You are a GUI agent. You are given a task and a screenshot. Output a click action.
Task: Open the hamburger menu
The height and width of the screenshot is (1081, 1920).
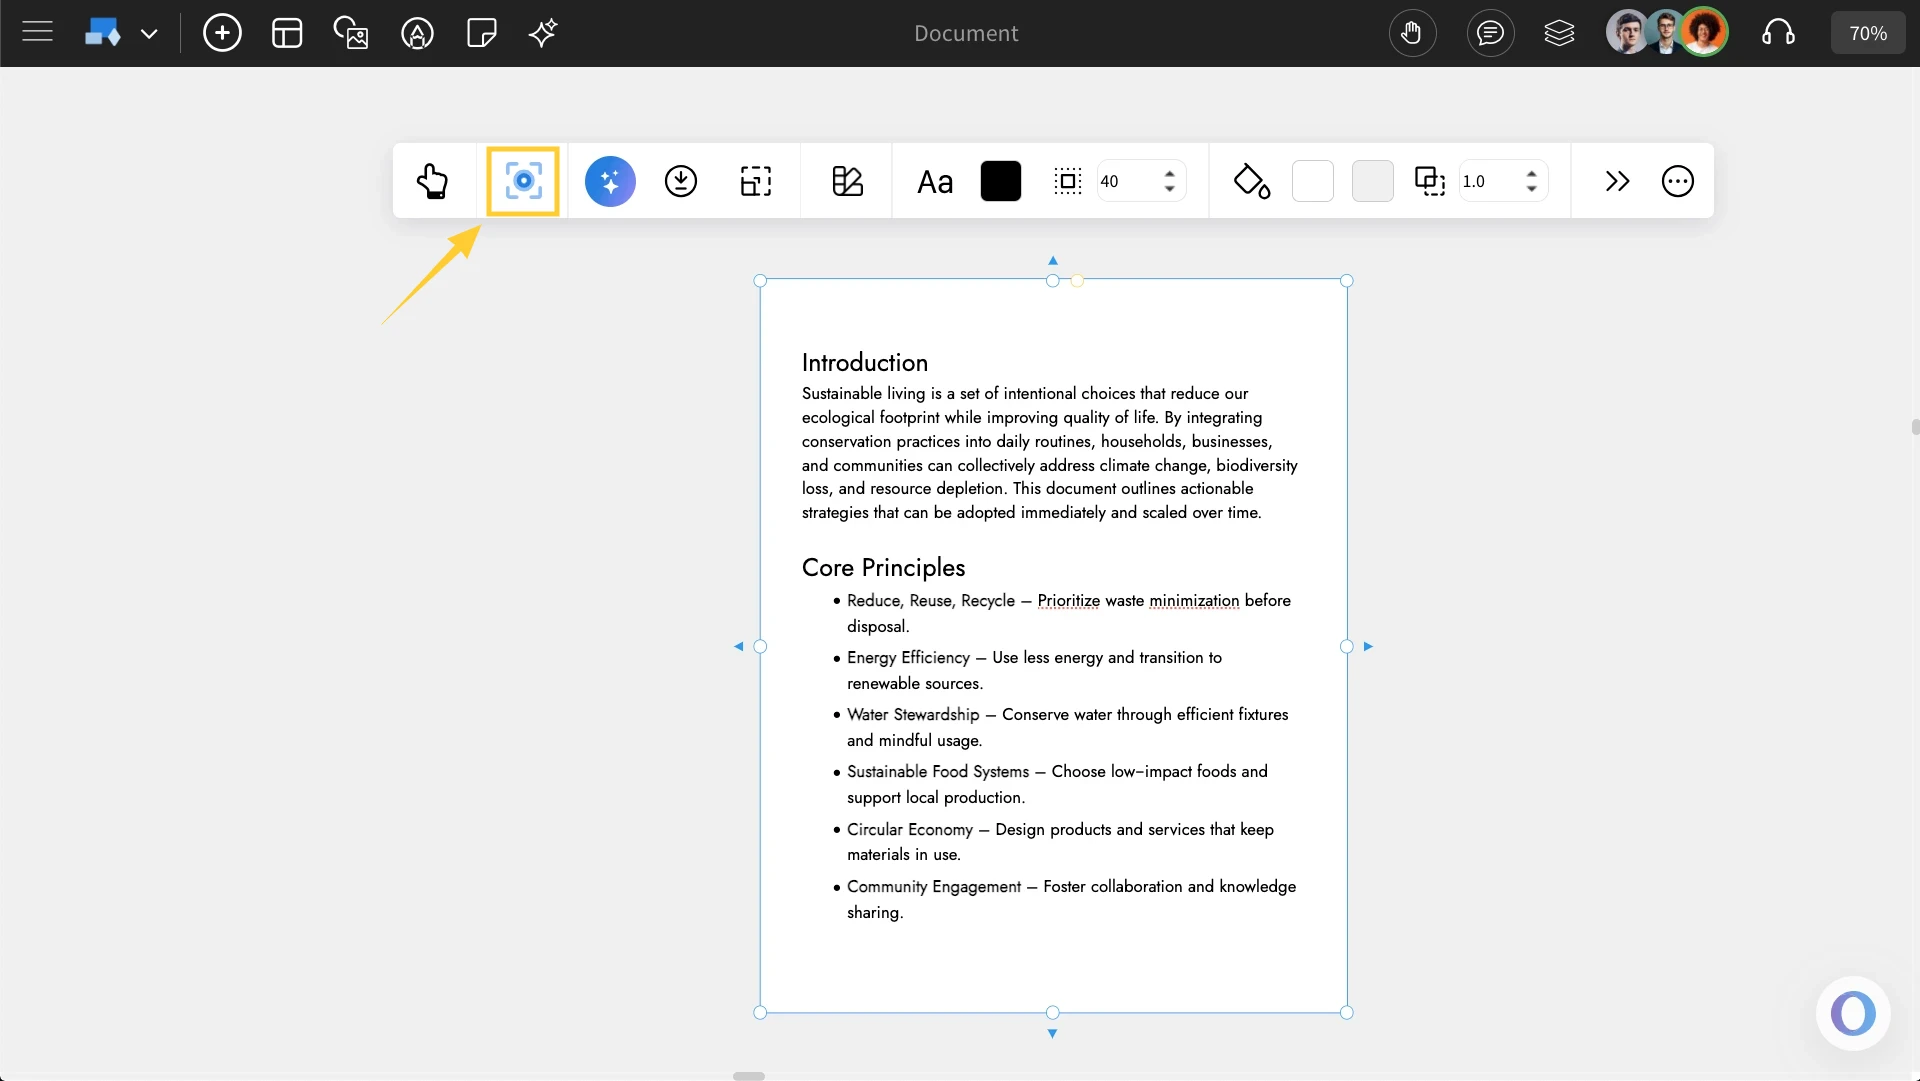point(38,32)
